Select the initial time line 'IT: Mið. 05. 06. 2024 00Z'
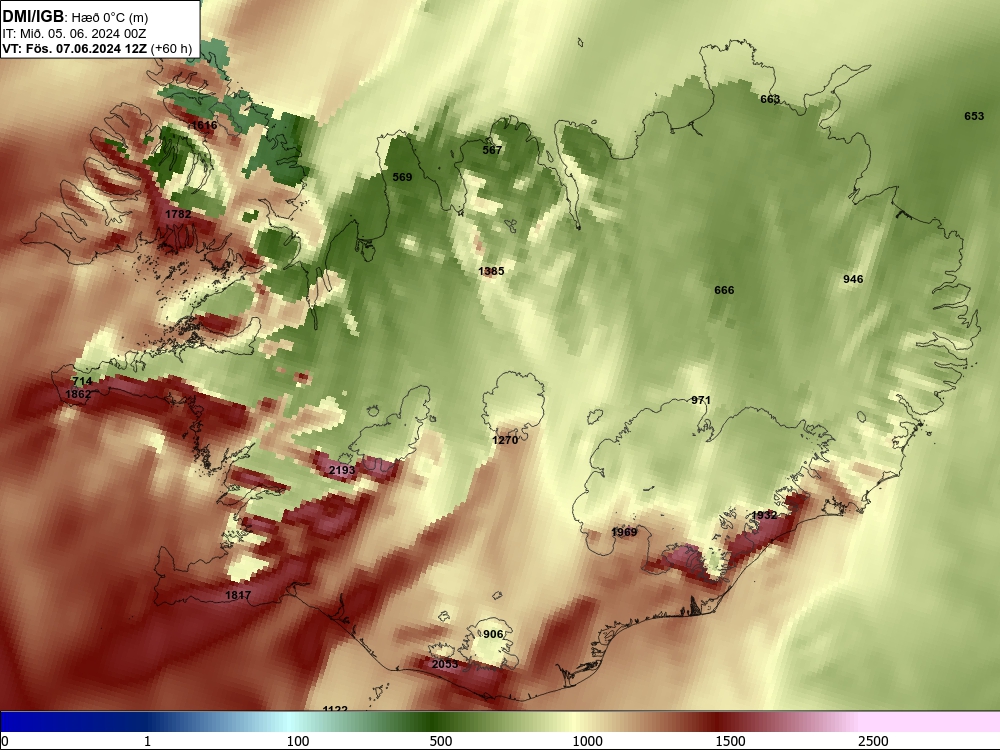This screenshot has width=1000, height=750. (x=74, y=34)
